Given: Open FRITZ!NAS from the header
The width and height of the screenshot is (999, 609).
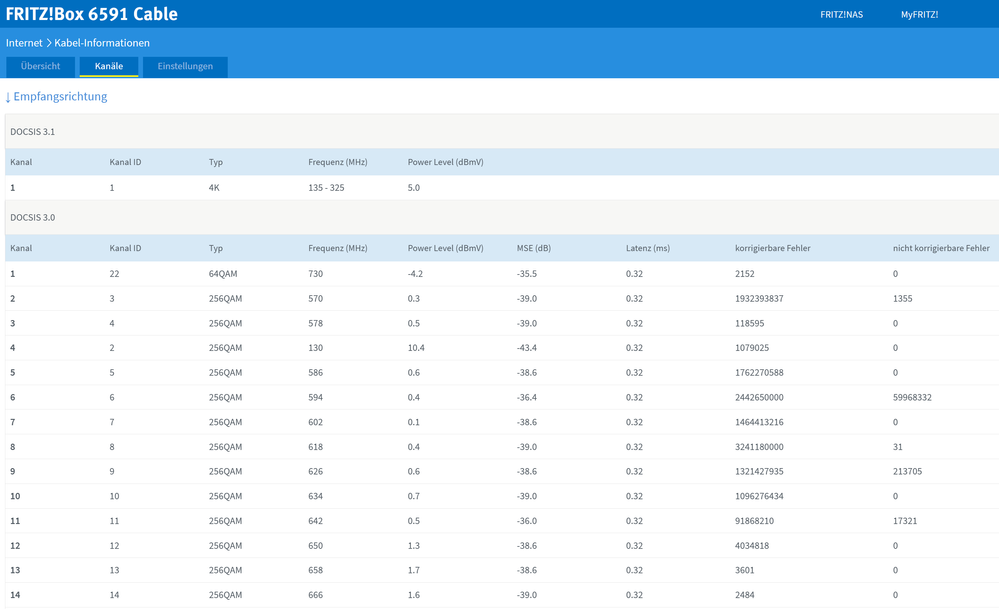Looking at the screenshot, I should coord(841,15).
